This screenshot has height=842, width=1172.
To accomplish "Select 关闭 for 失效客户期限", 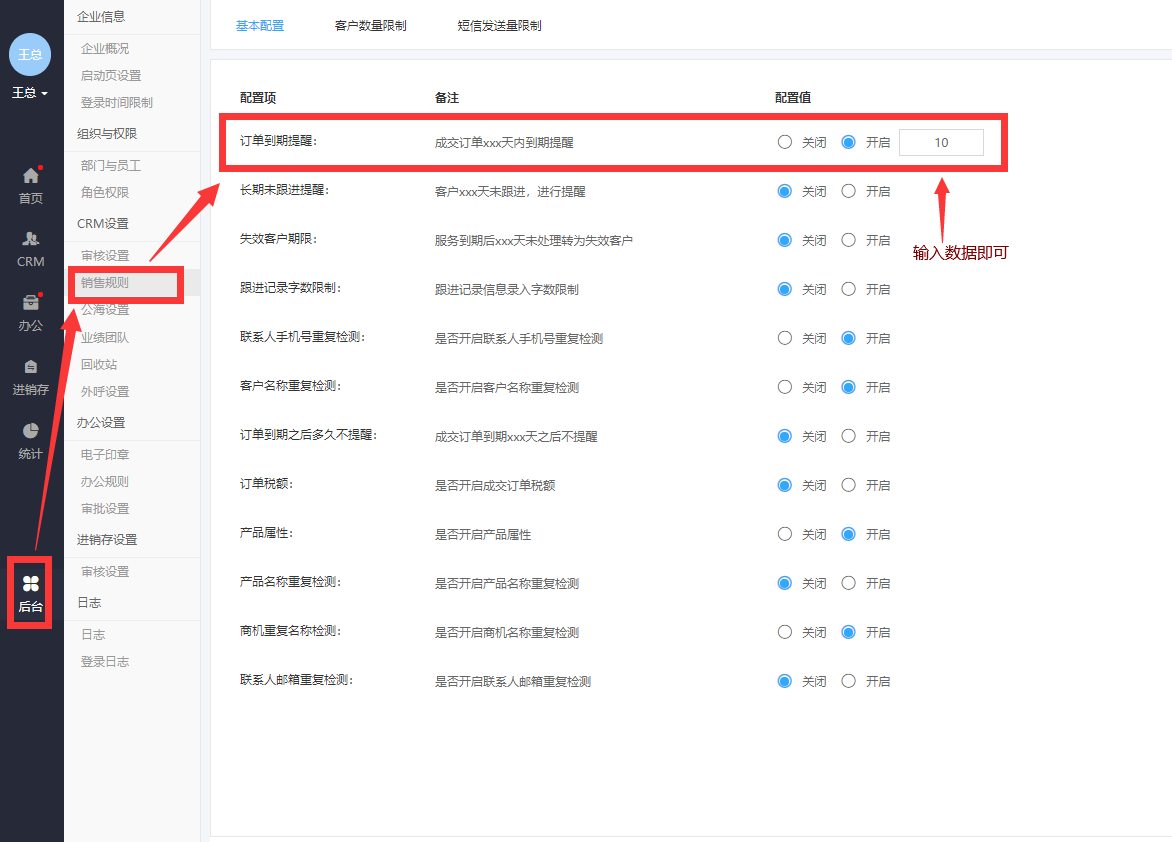I will [x=785, y=240].
